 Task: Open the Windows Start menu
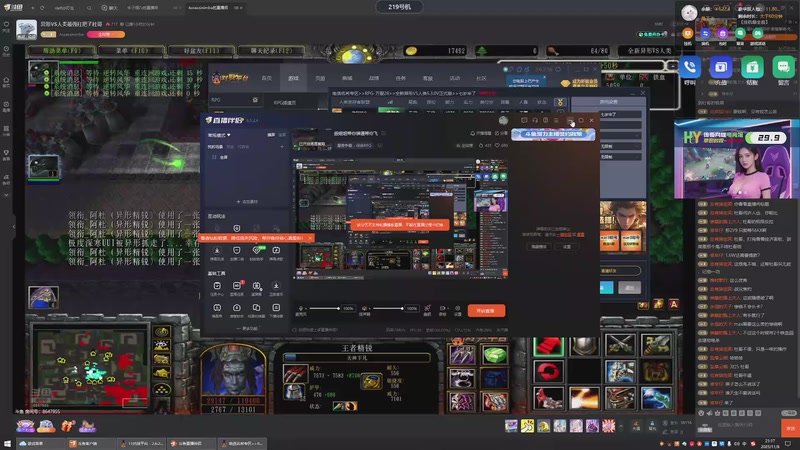pyautogui.click(x=7, y=444)
